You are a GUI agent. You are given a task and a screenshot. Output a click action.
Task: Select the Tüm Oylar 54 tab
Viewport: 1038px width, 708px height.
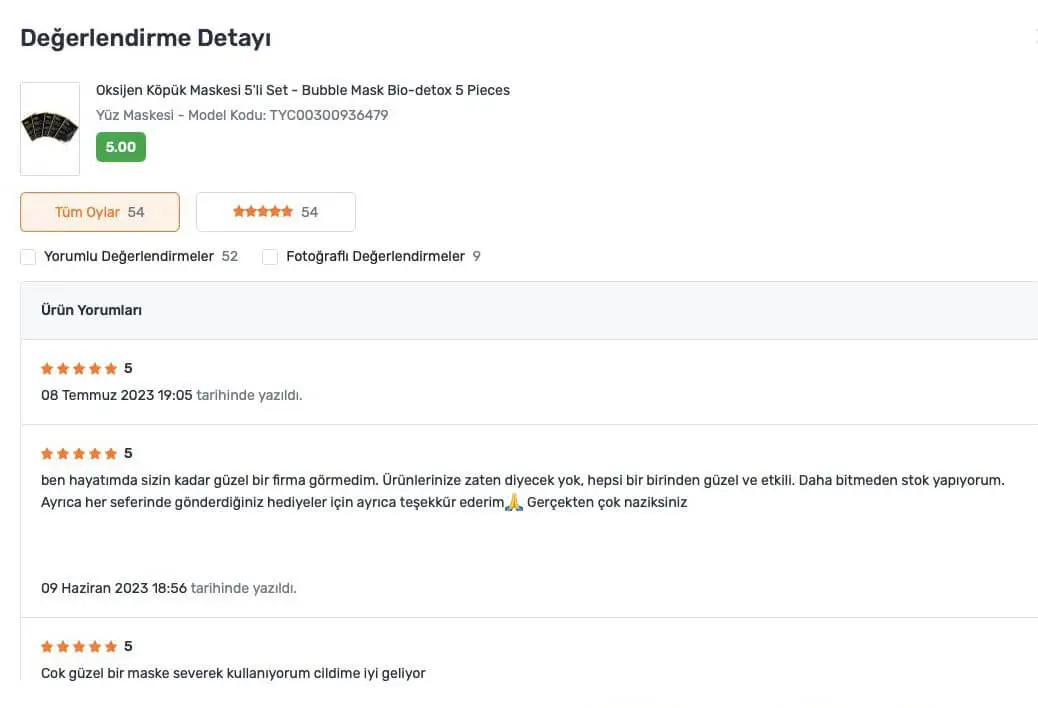(100, 212)
